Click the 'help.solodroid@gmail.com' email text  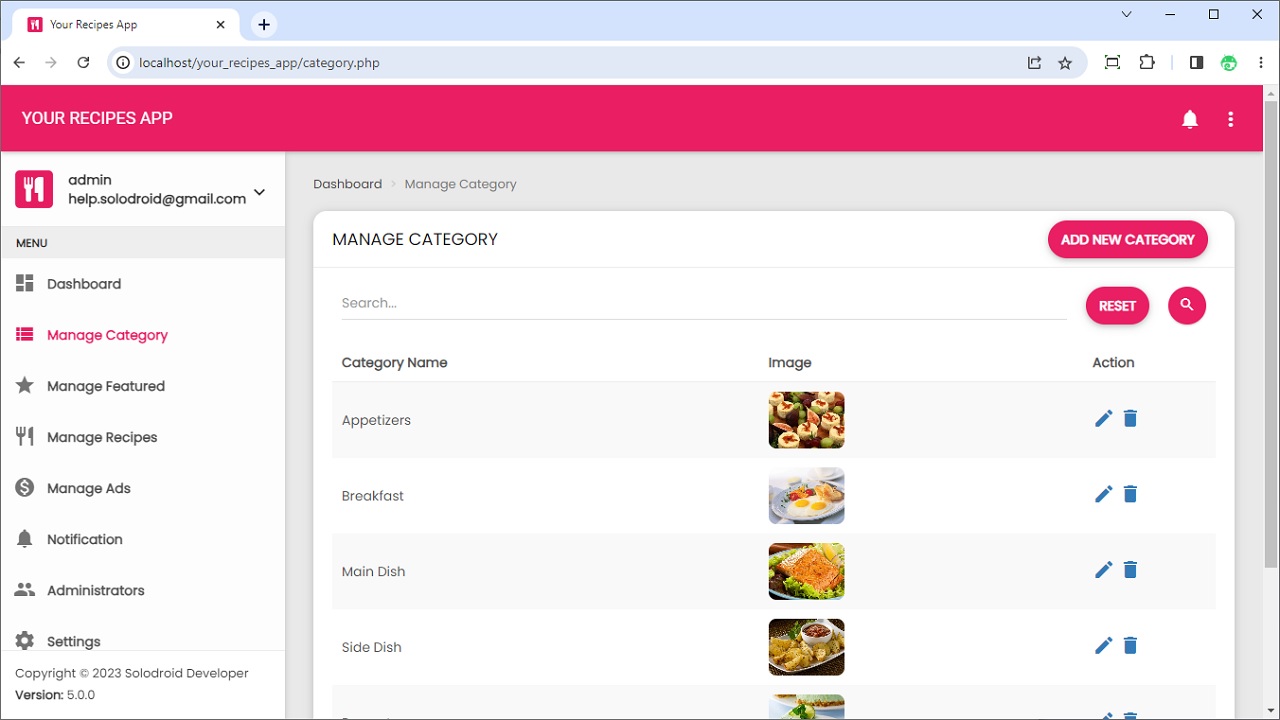click(157, 199)
